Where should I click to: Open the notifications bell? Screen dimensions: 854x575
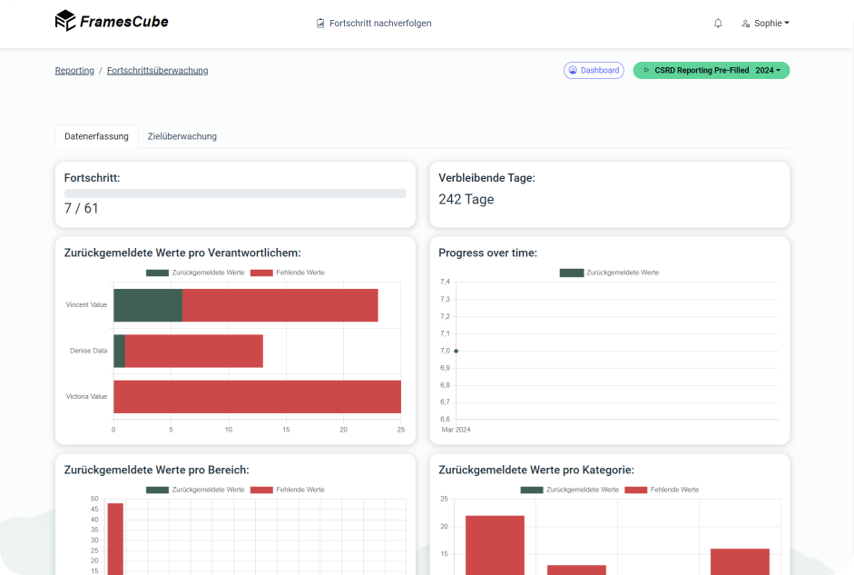click(718, 23)
